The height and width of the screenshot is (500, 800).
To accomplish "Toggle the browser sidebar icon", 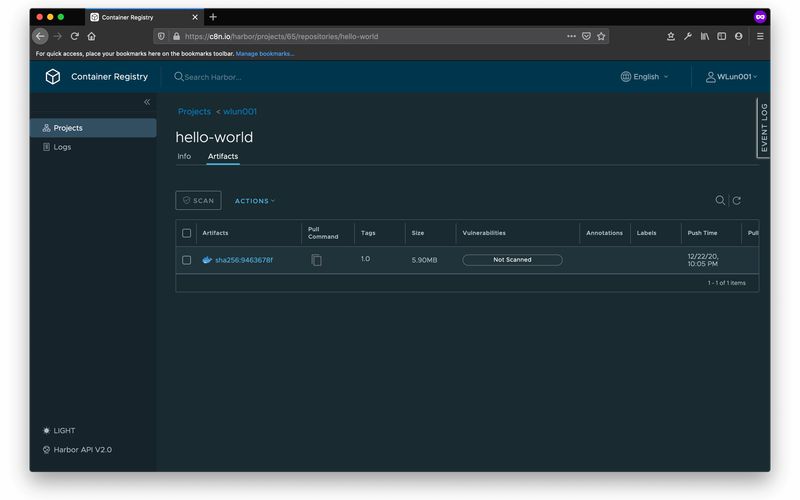I will click(721, 36).
